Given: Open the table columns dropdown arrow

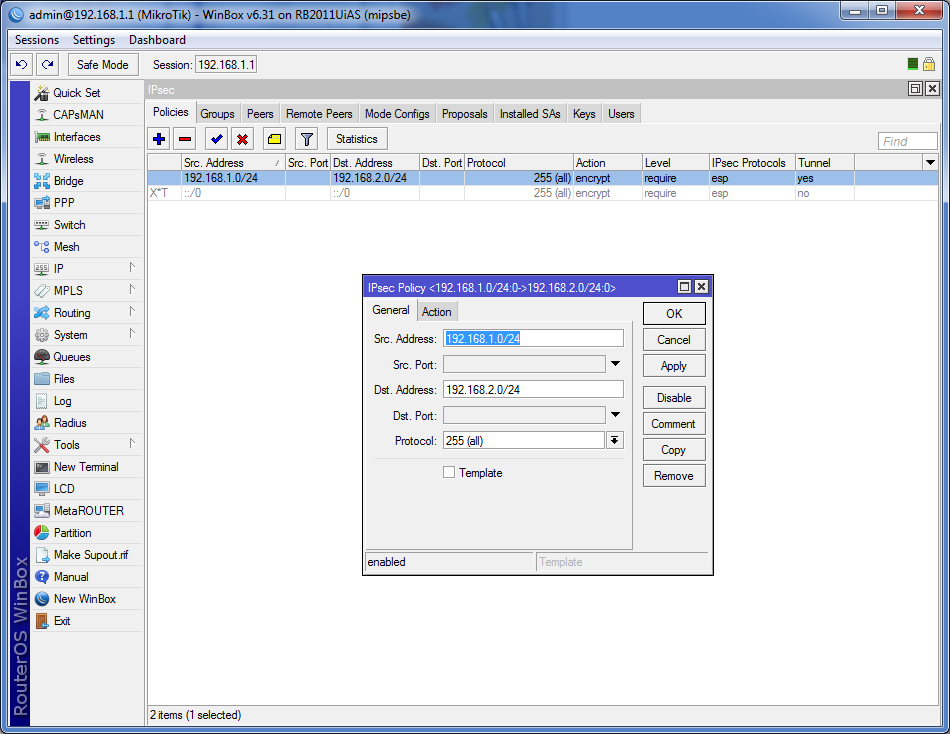Looking at the screenshot, I should pos(930,162).
